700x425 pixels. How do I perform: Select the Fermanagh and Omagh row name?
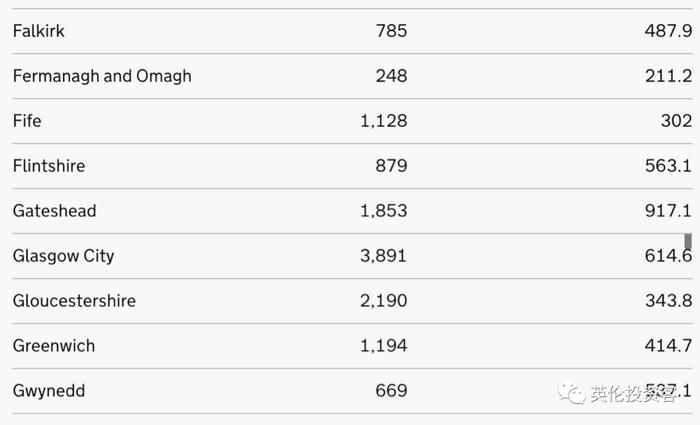(102, 76)
